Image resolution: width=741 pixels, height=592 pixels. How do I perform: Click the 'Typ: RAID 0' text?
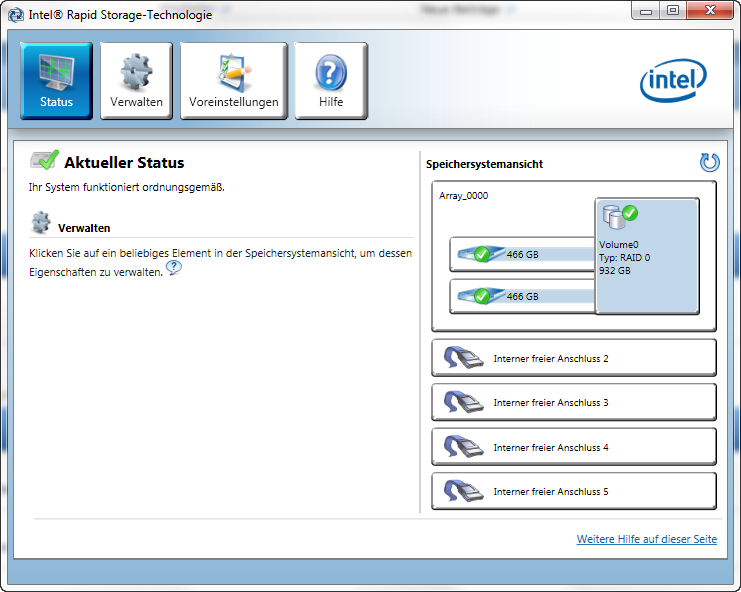click(624, 257)
